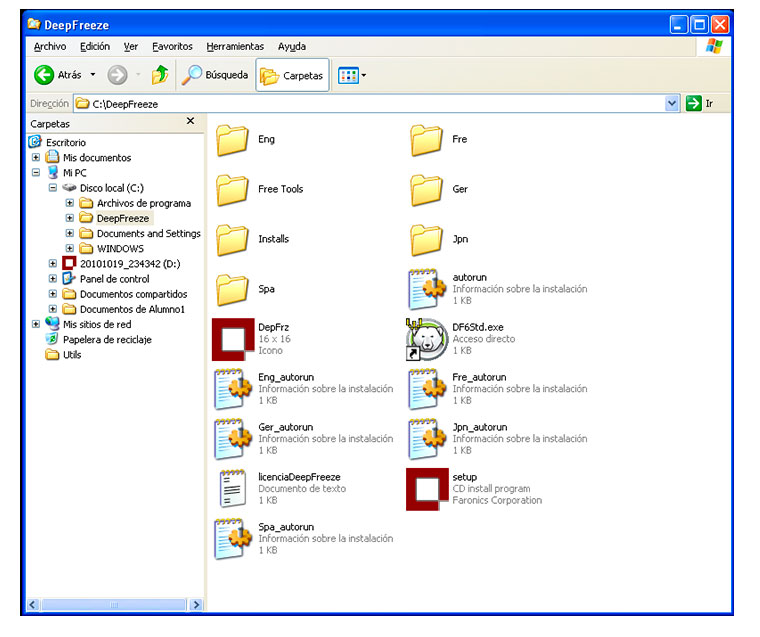The image size is (760, 637).
Task: Select the WINDOWS folder label in tree
Action: tap(120, 249)
